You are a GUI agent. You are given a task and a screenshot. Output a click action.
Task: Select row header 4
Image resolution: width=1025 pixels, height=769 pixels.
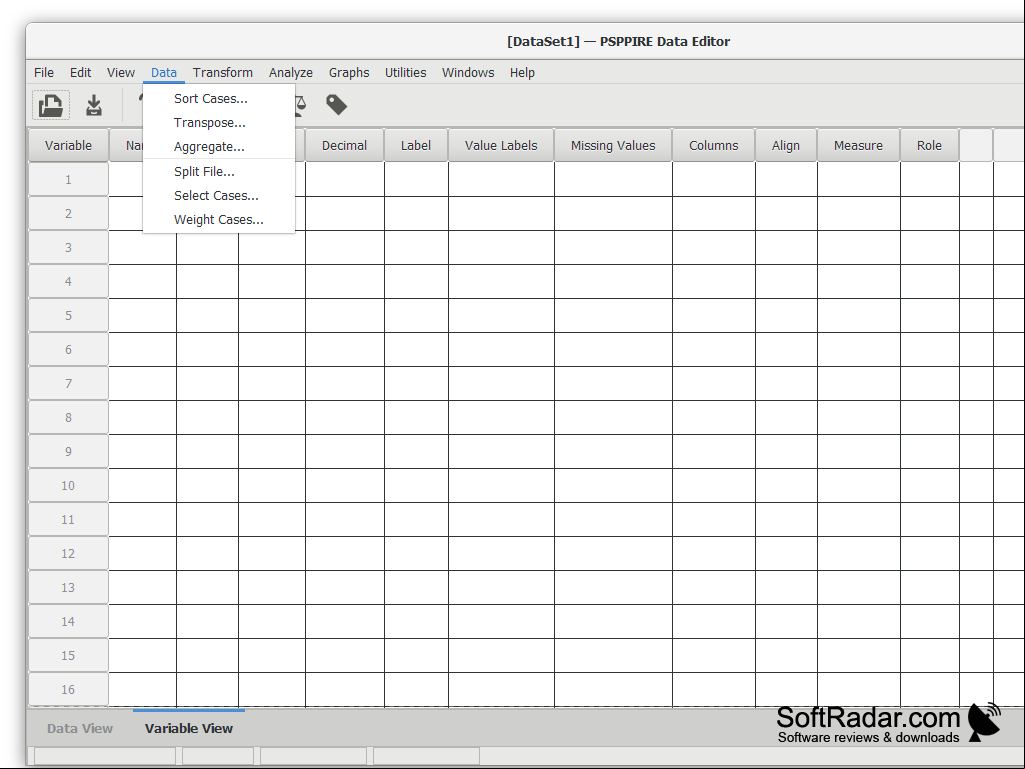coord(69,281)
